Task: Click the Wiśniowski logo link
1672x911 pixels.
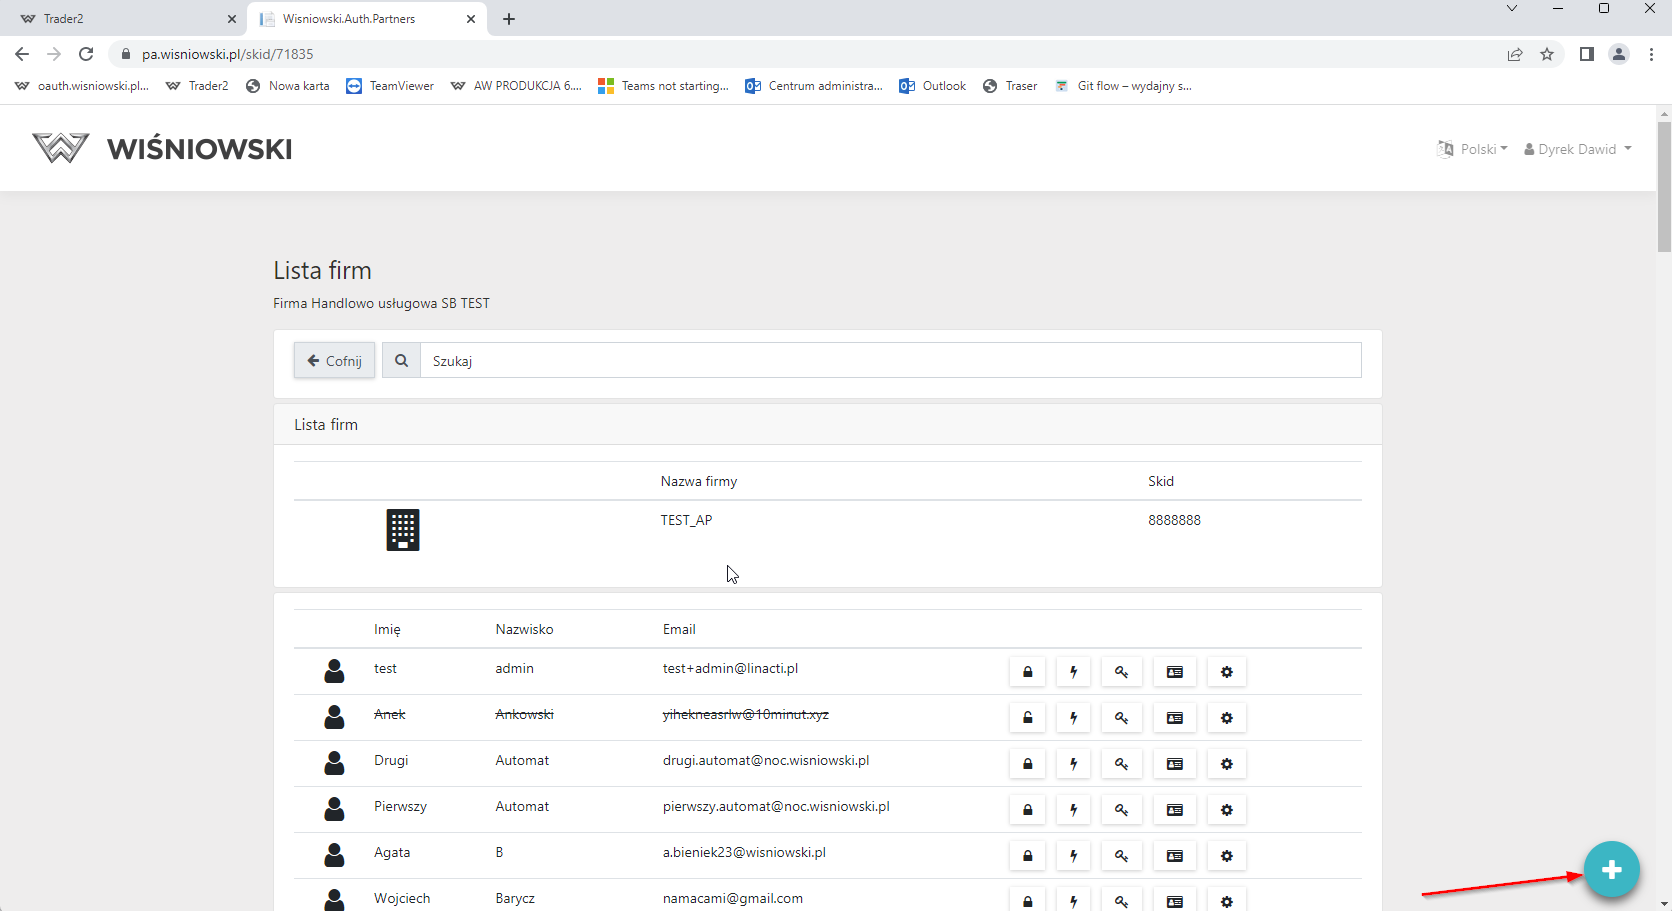Action: (162, 149)
